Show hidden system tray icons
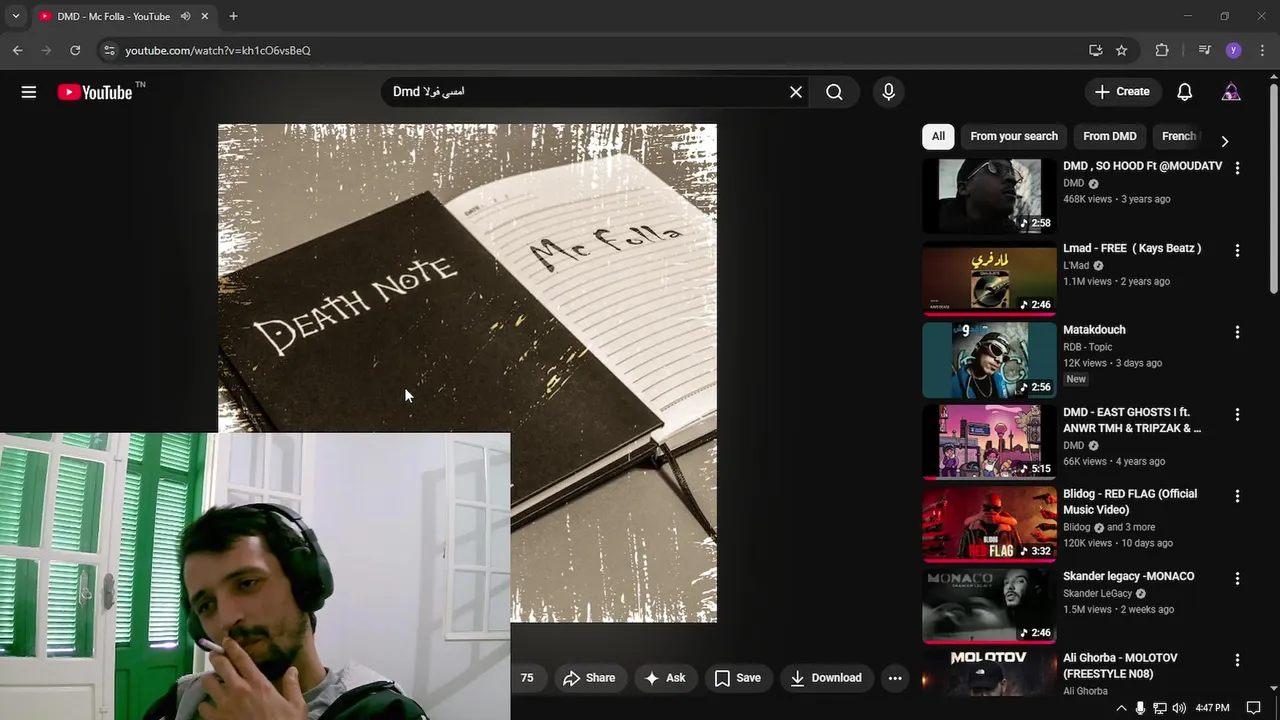Image resolution: width=1280 pixels, height=720 pixels. tap(1121, 708)
